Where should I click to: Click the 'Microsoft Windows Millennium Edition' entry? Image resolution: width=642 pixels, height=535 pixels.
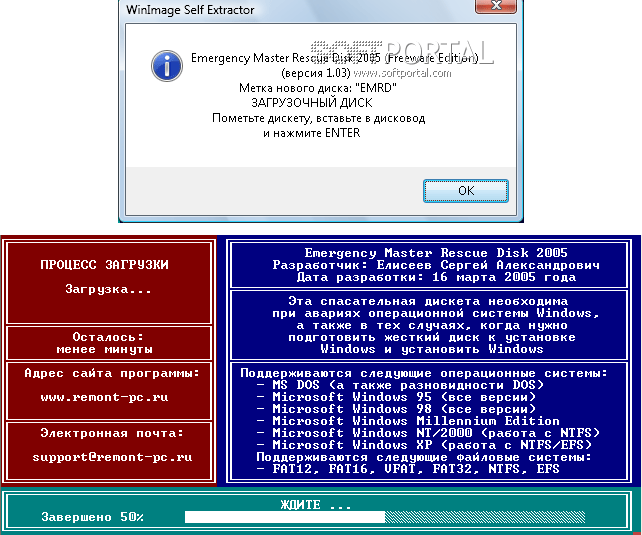(x=408, y=421)
